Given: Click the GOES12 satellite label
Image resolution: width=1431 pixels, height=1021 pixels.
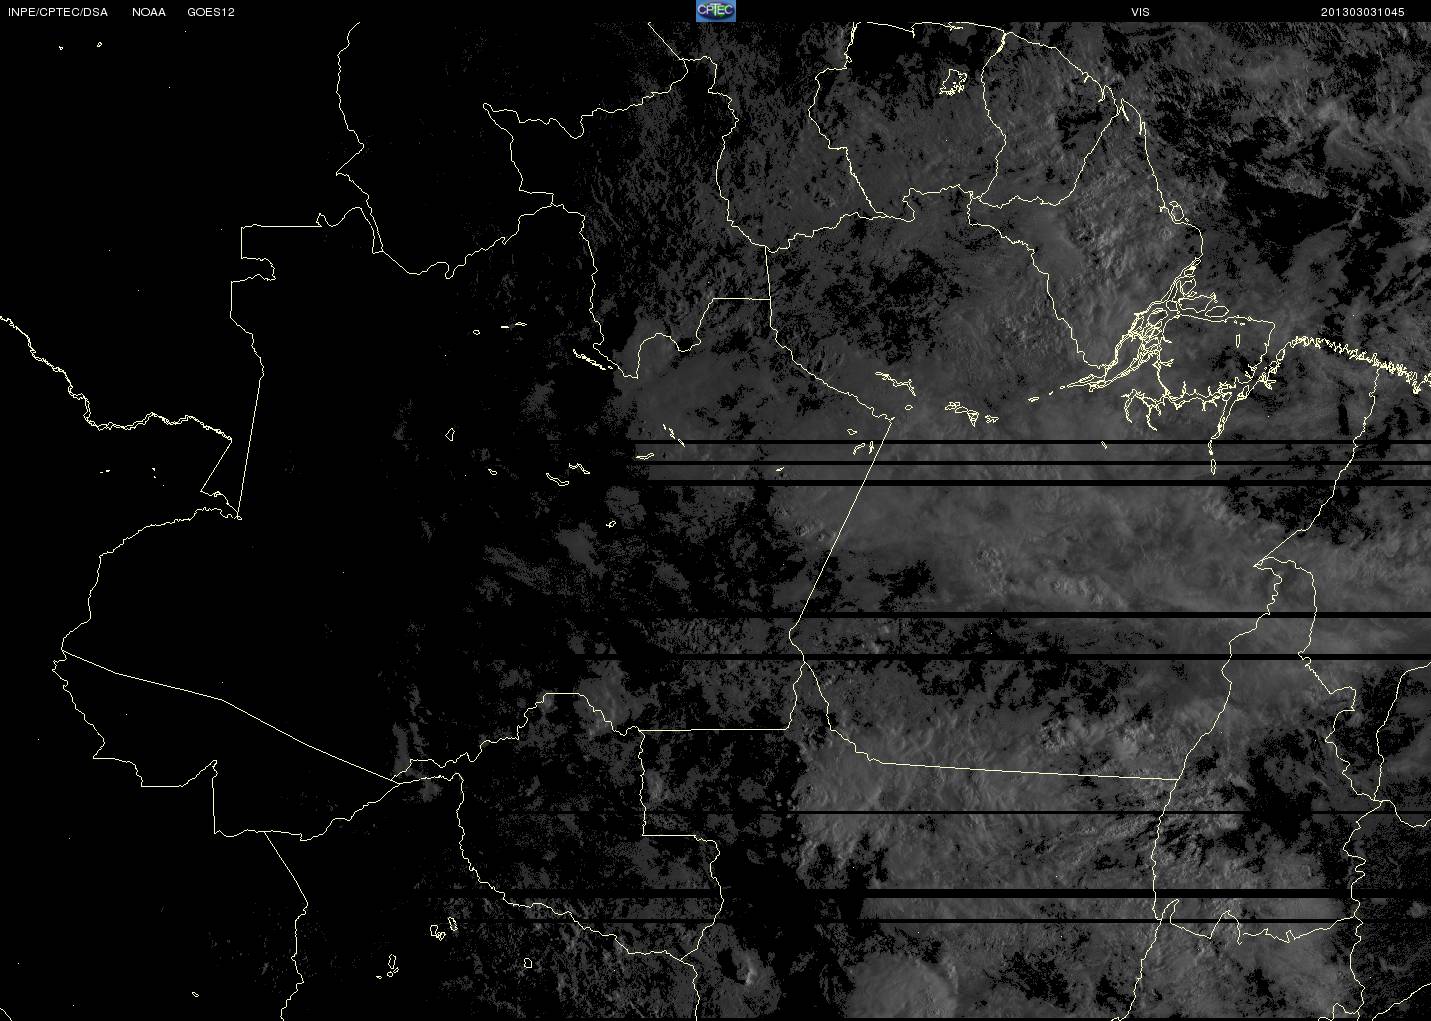Looking at the screenshot, I should [211, 12].
